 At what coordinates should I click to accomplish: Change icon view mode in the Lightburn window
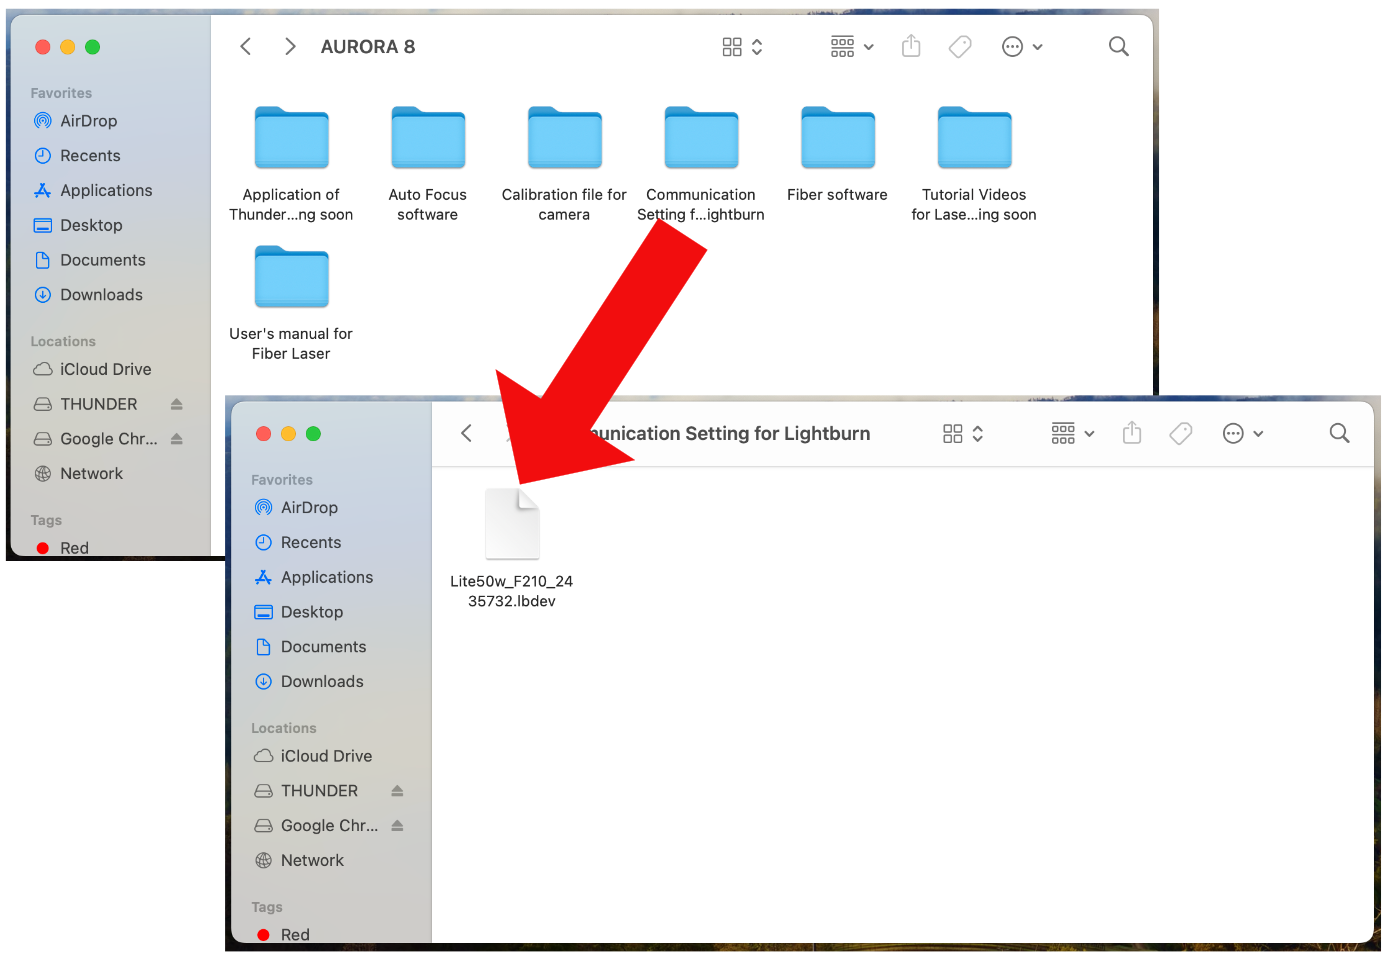click(x=963, y=434)
